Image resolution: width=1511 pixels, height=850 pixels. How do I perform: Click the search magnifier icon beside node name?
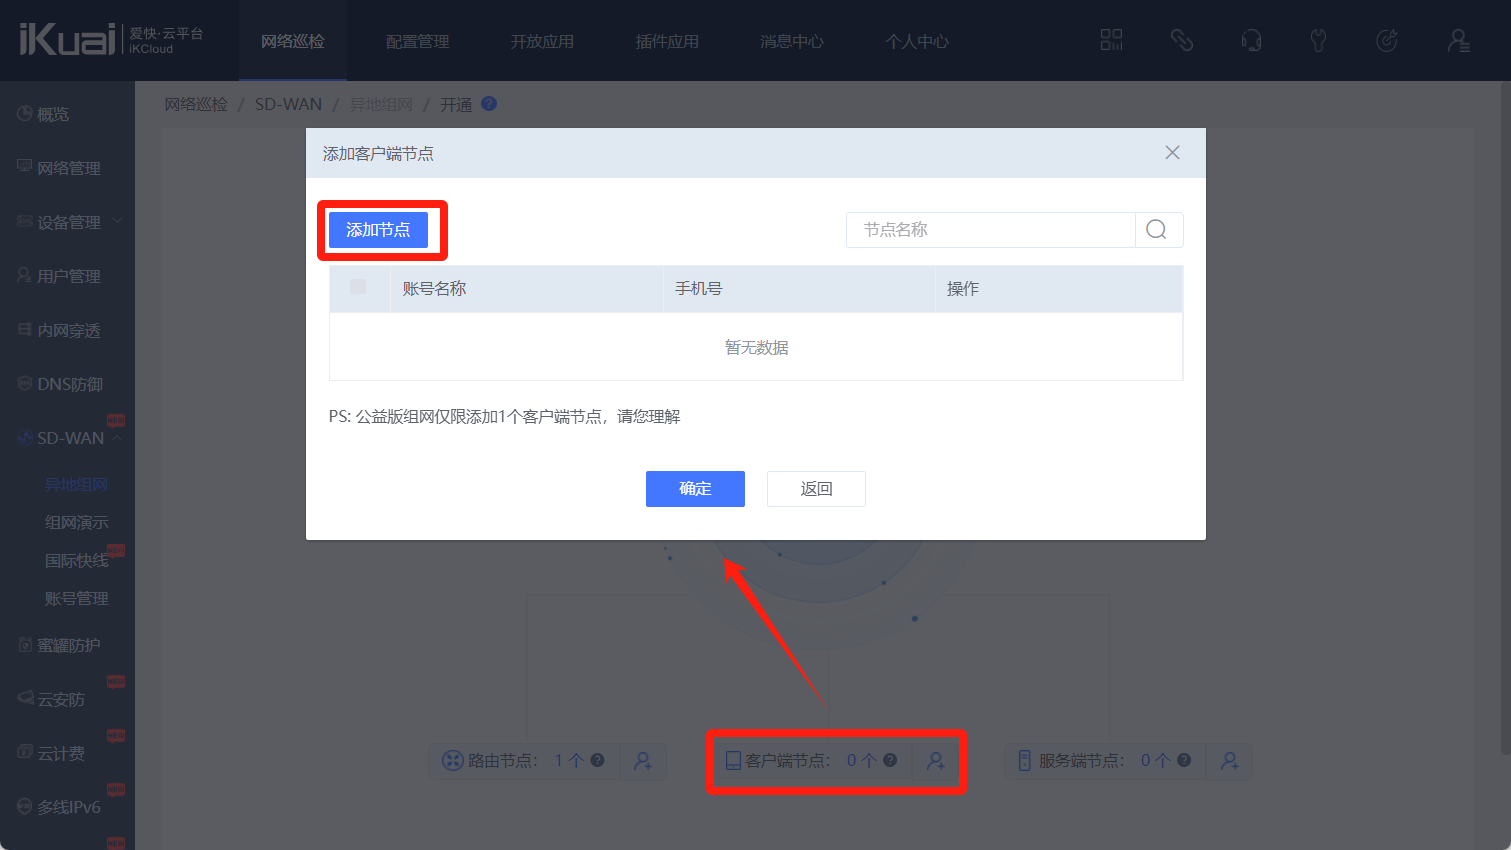pyautogui.click(x=1157, y=230)
